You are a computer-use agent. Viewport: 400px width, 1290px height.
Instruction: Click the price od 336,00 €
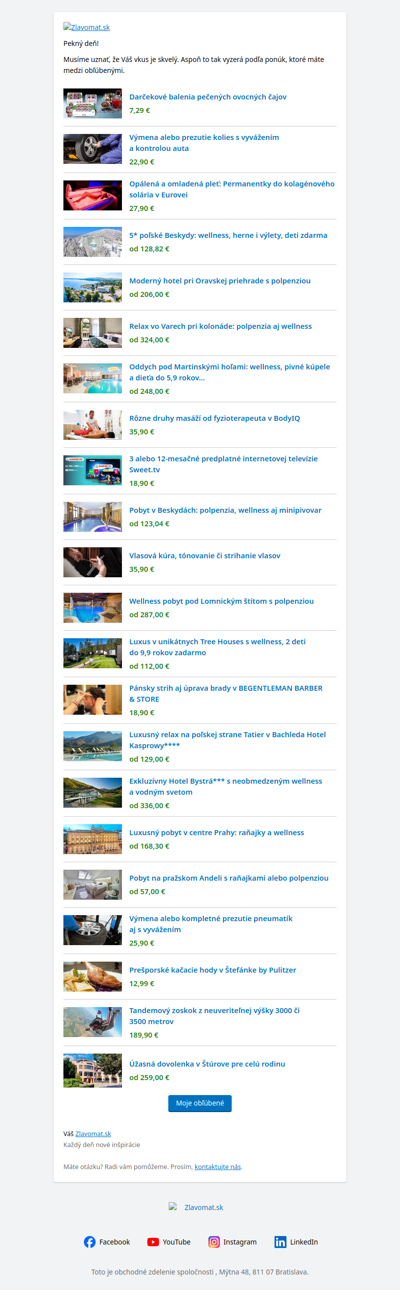pos(149,805)
